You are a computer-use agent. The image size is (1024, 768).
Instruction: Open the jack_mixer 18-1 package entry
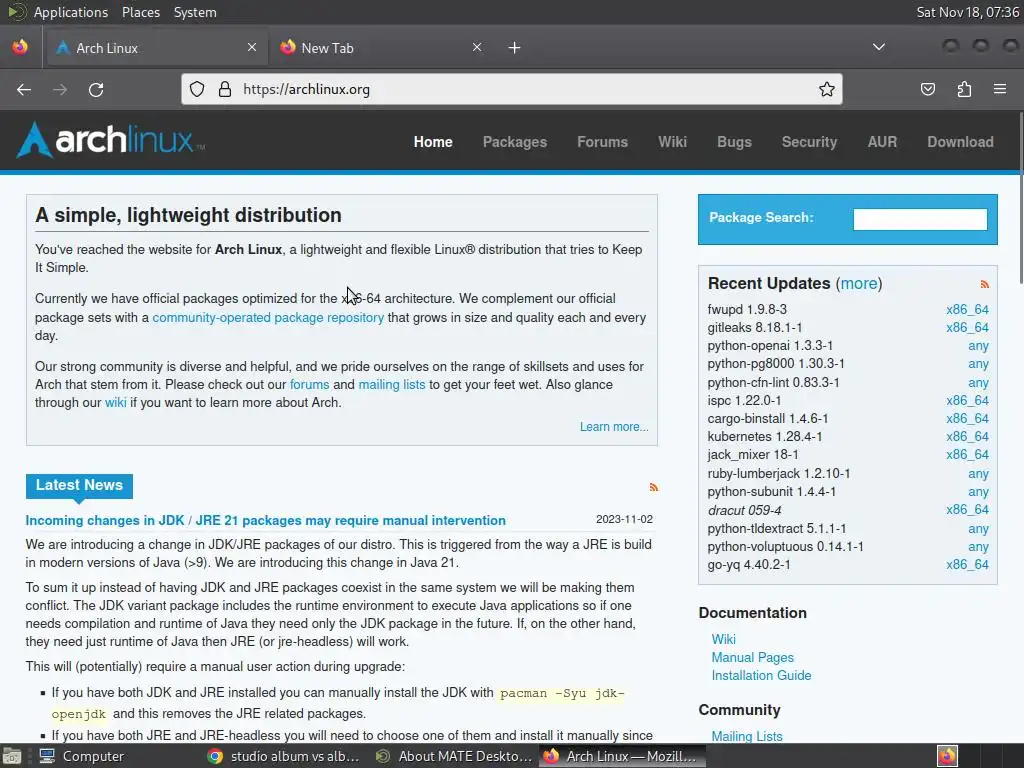pyautogui.click(x=752, y=455)
